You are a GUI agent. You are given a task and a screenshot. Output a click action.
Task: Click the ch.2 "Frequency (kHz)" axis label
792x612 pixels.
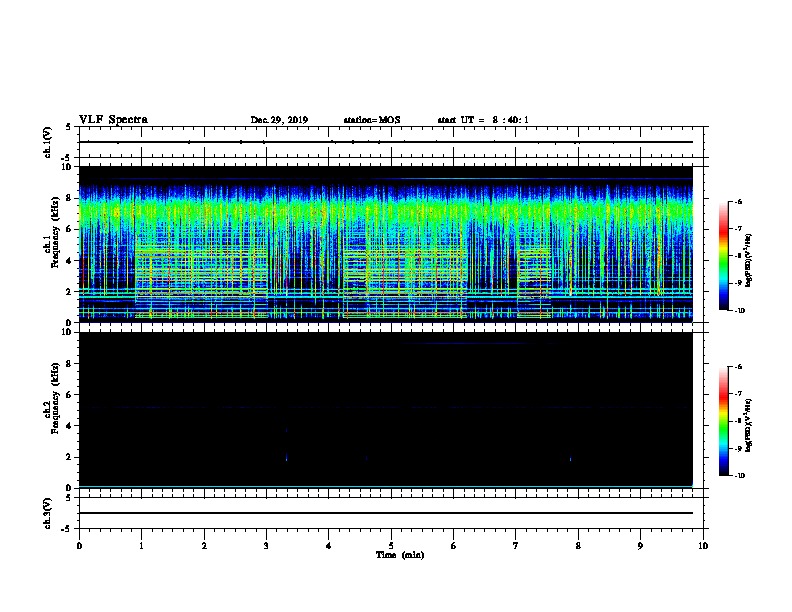55,398
